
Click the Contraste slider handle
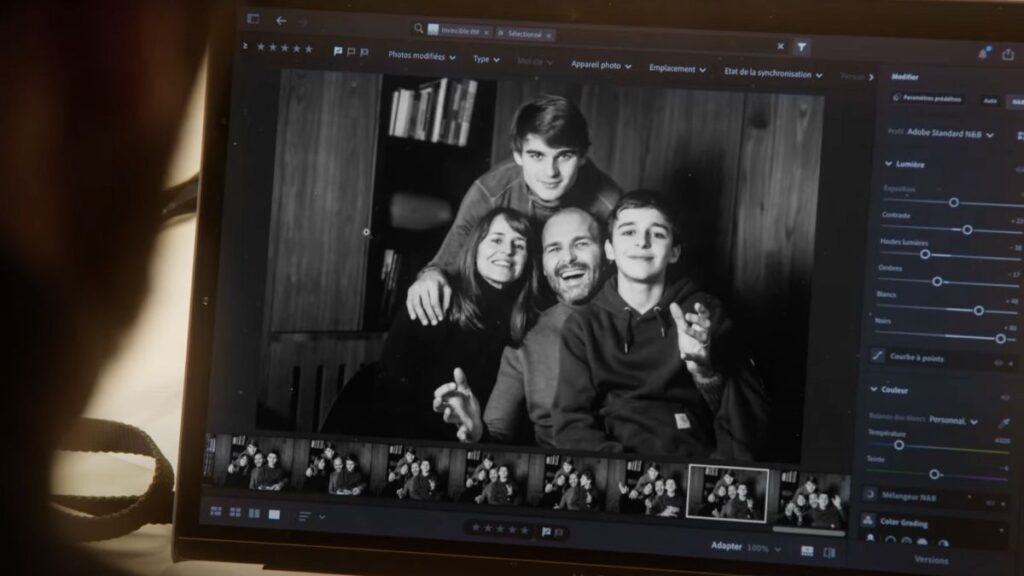click(967, 230)
